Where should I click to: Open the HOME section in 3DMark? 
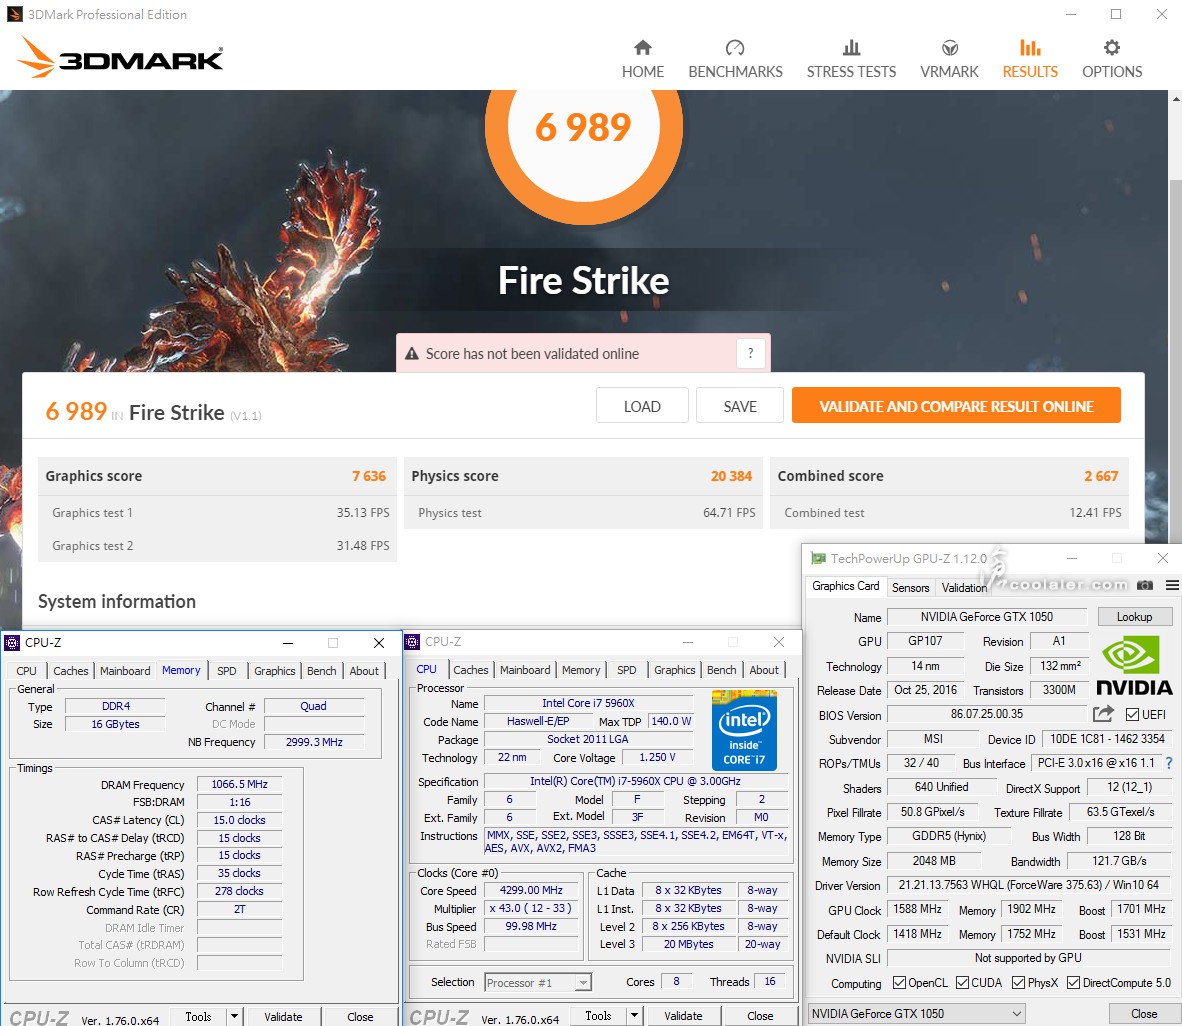click(x=642, y=59)
